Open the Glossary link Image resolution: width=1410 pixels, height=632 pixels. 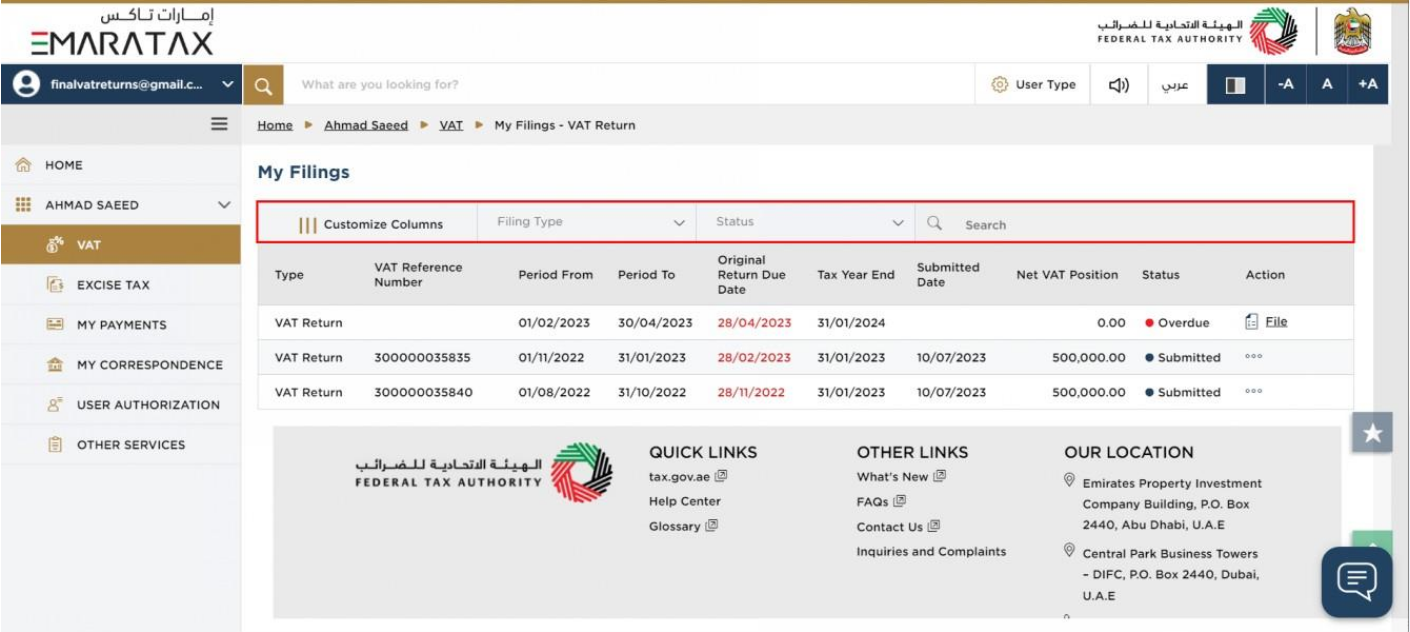683,527
